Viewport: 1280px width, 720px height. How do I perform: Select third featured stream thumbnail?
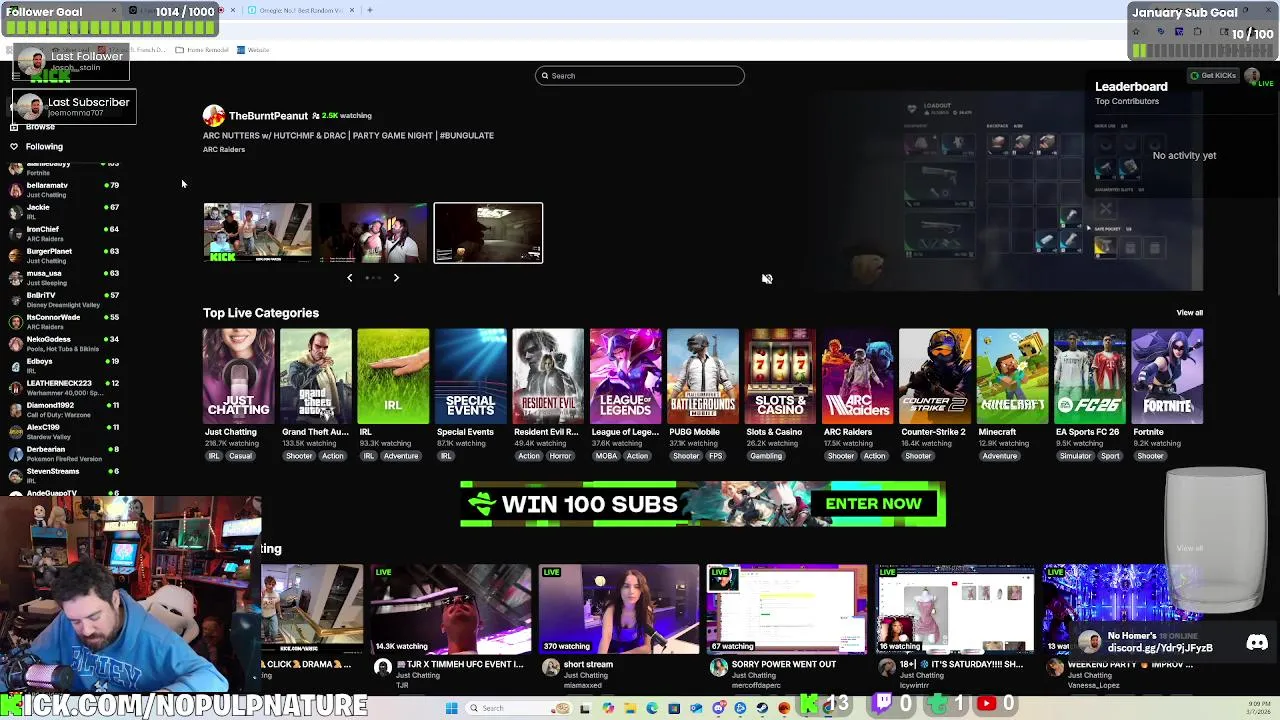488,233
